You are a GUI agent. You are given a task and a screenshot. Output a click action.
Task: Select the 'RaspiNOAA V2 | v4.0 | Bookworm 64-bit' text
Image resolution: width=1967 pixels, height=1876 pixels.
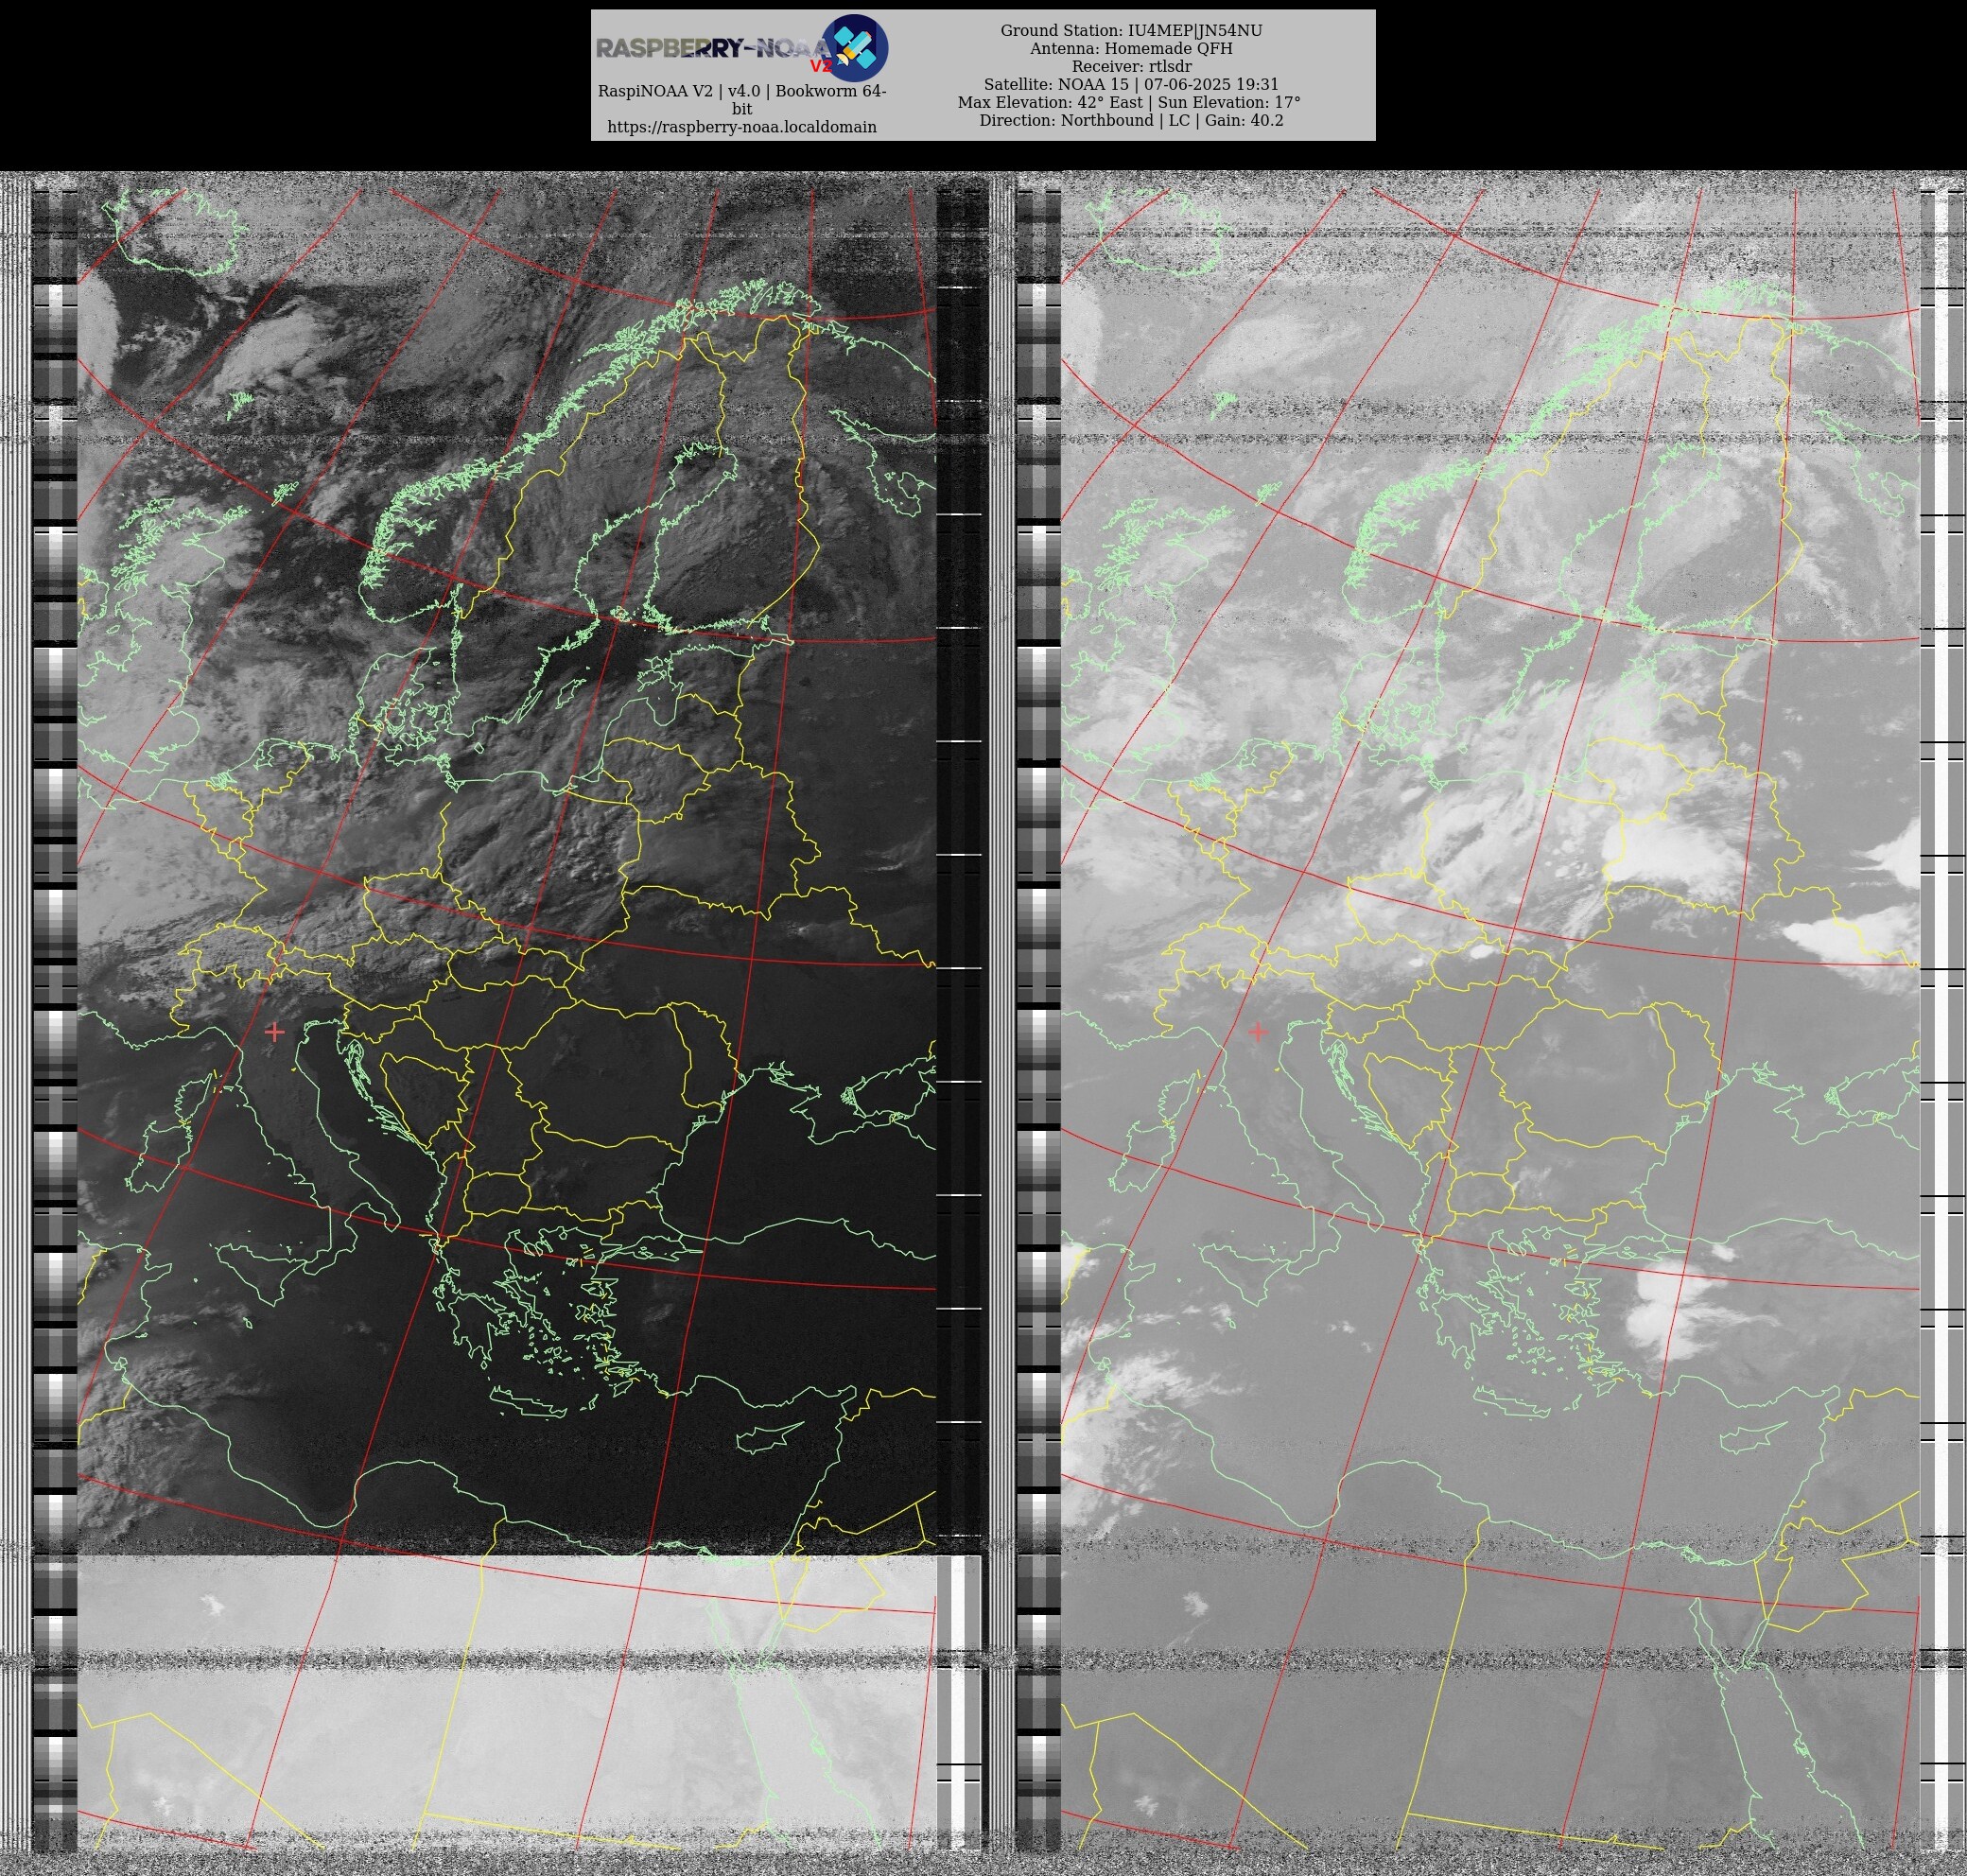click(x=742, y=99)
